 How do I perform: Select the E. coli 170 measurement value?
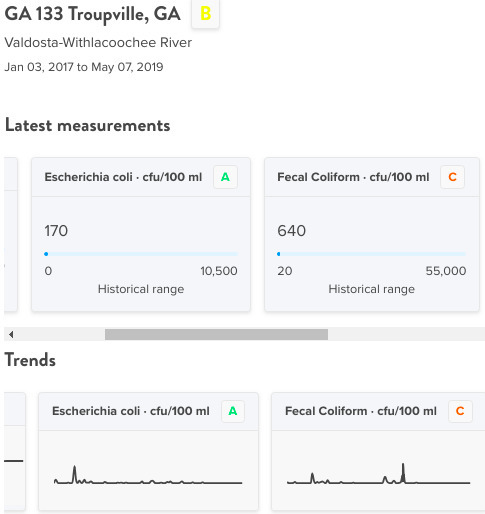pos(56,231)
